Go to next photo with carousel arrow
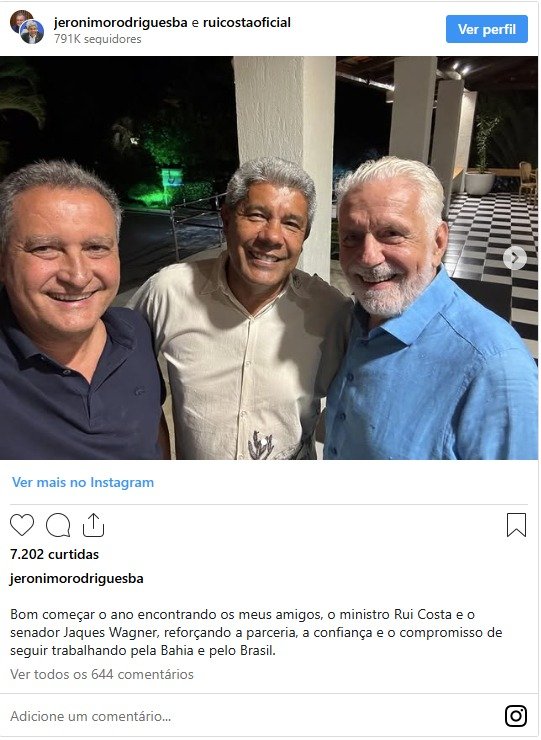Screen dimensions: 541x740 tap(515, 258)
